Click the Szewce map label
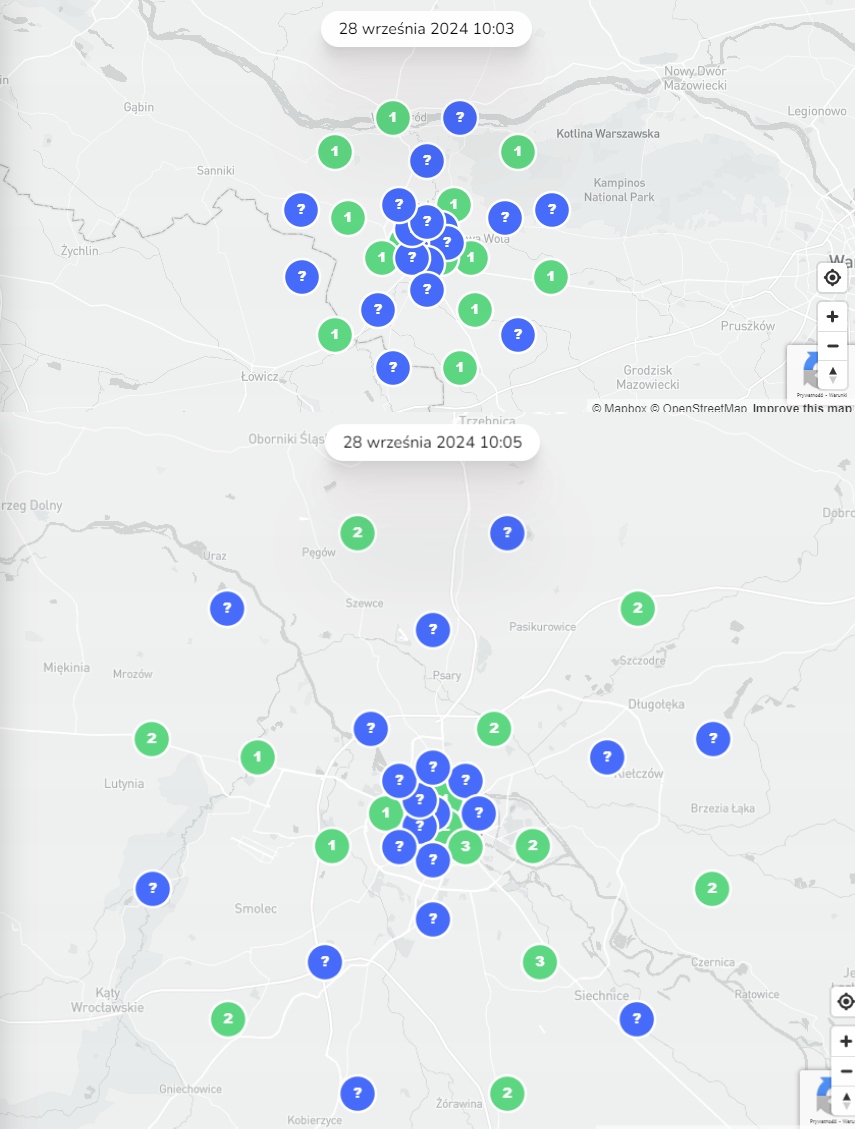This screenshot has height=1129, width=855. tap(364, 603)
